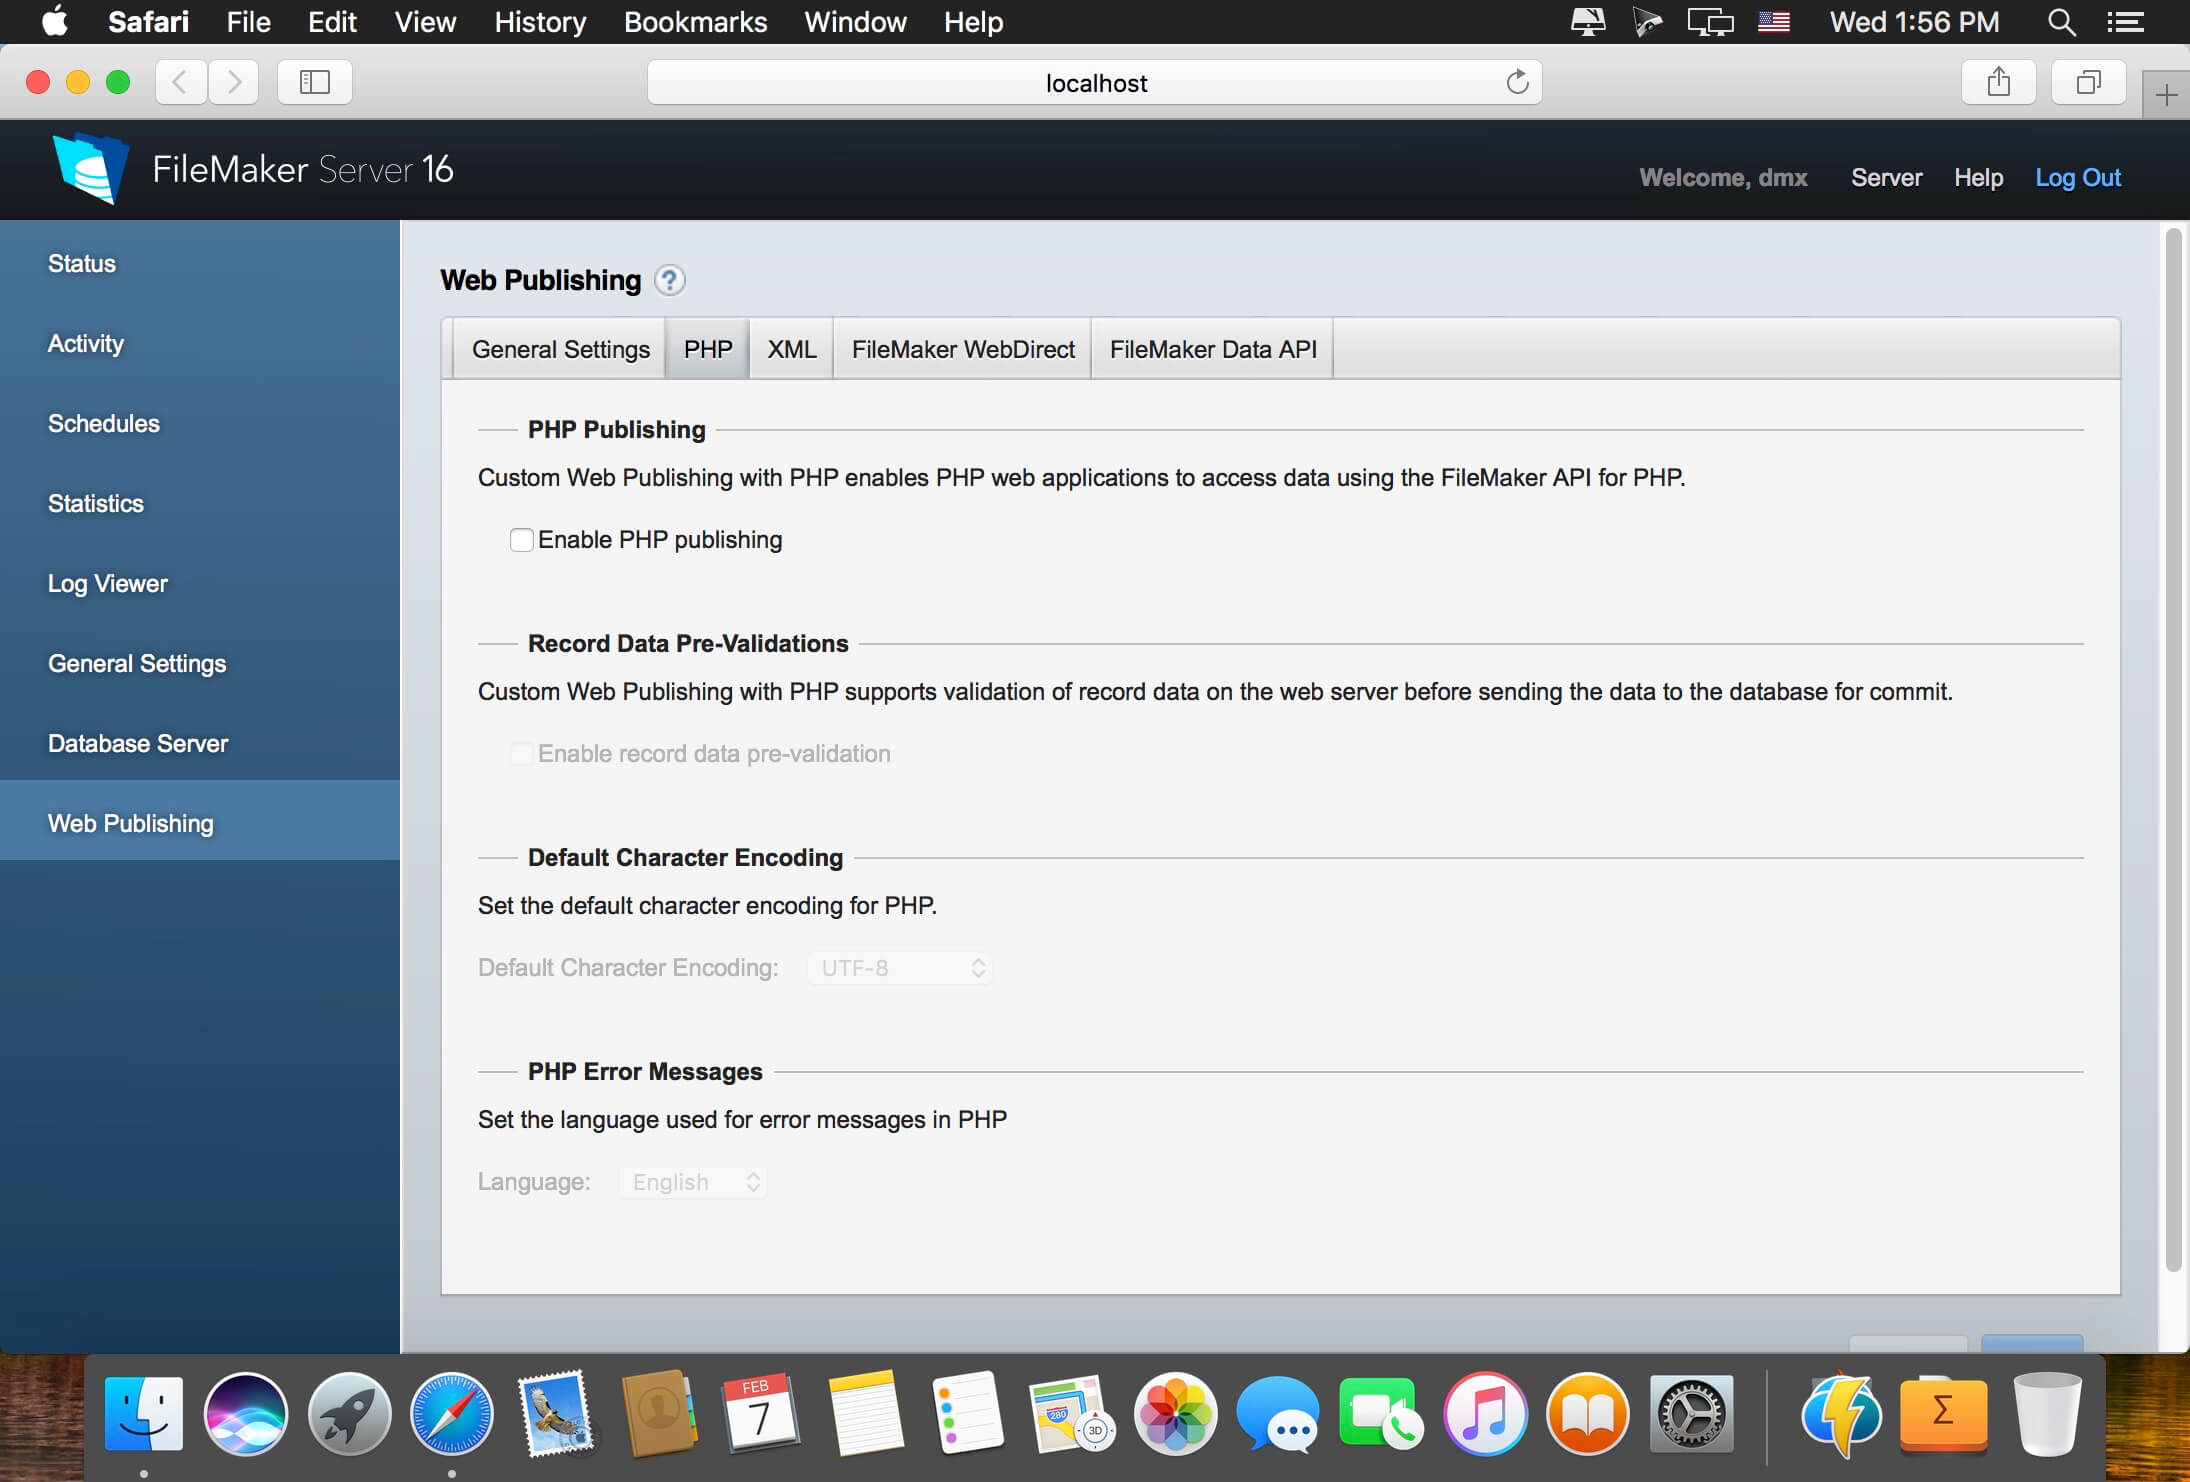Screen dimensions: 2190x1482
Task: Open FaceTime from the Dock
Action: 1382,1414
